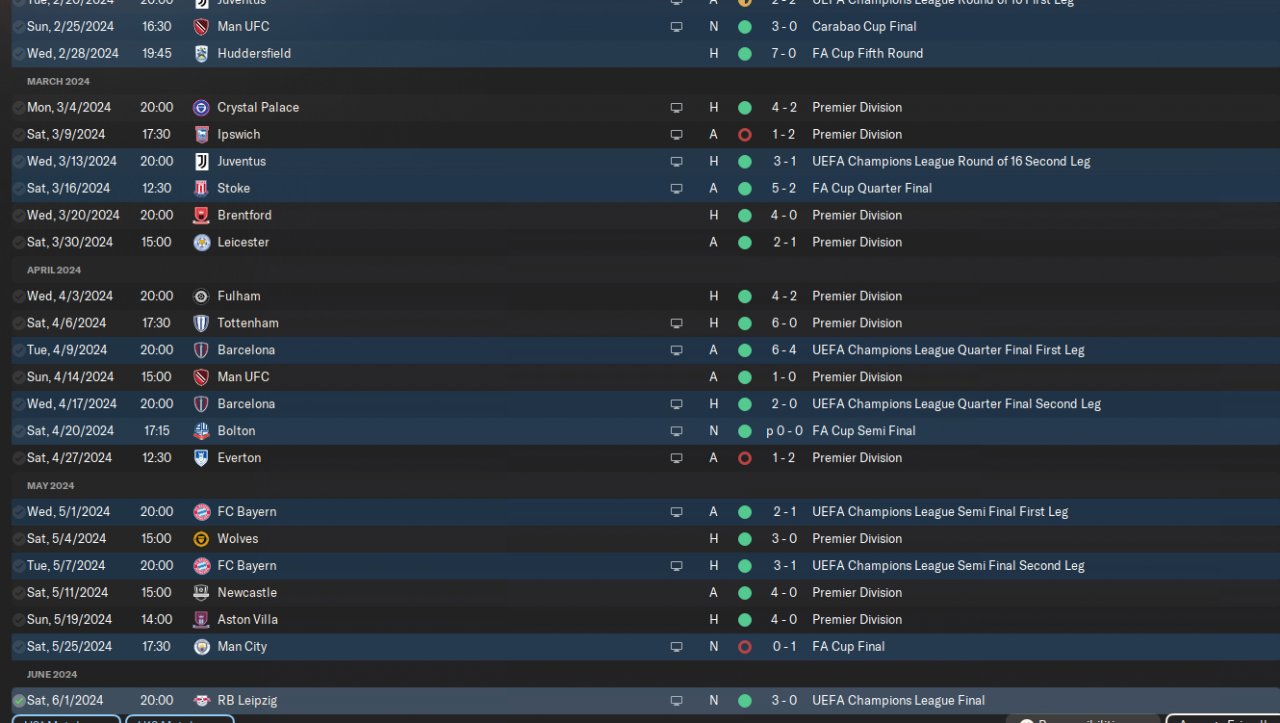Collapse the MARCH 2024 month header

[58, 81]
